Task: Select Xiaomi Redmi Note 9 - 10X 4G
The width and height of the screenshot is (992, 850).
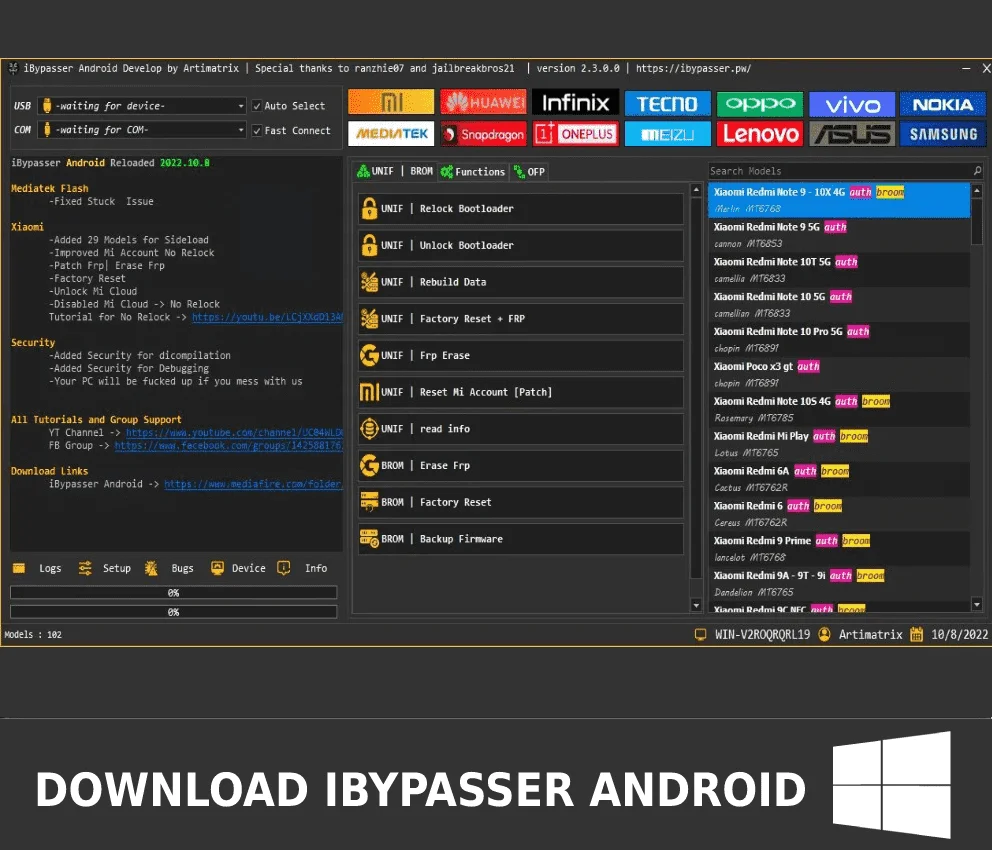Action: click(x=839, y=200)
